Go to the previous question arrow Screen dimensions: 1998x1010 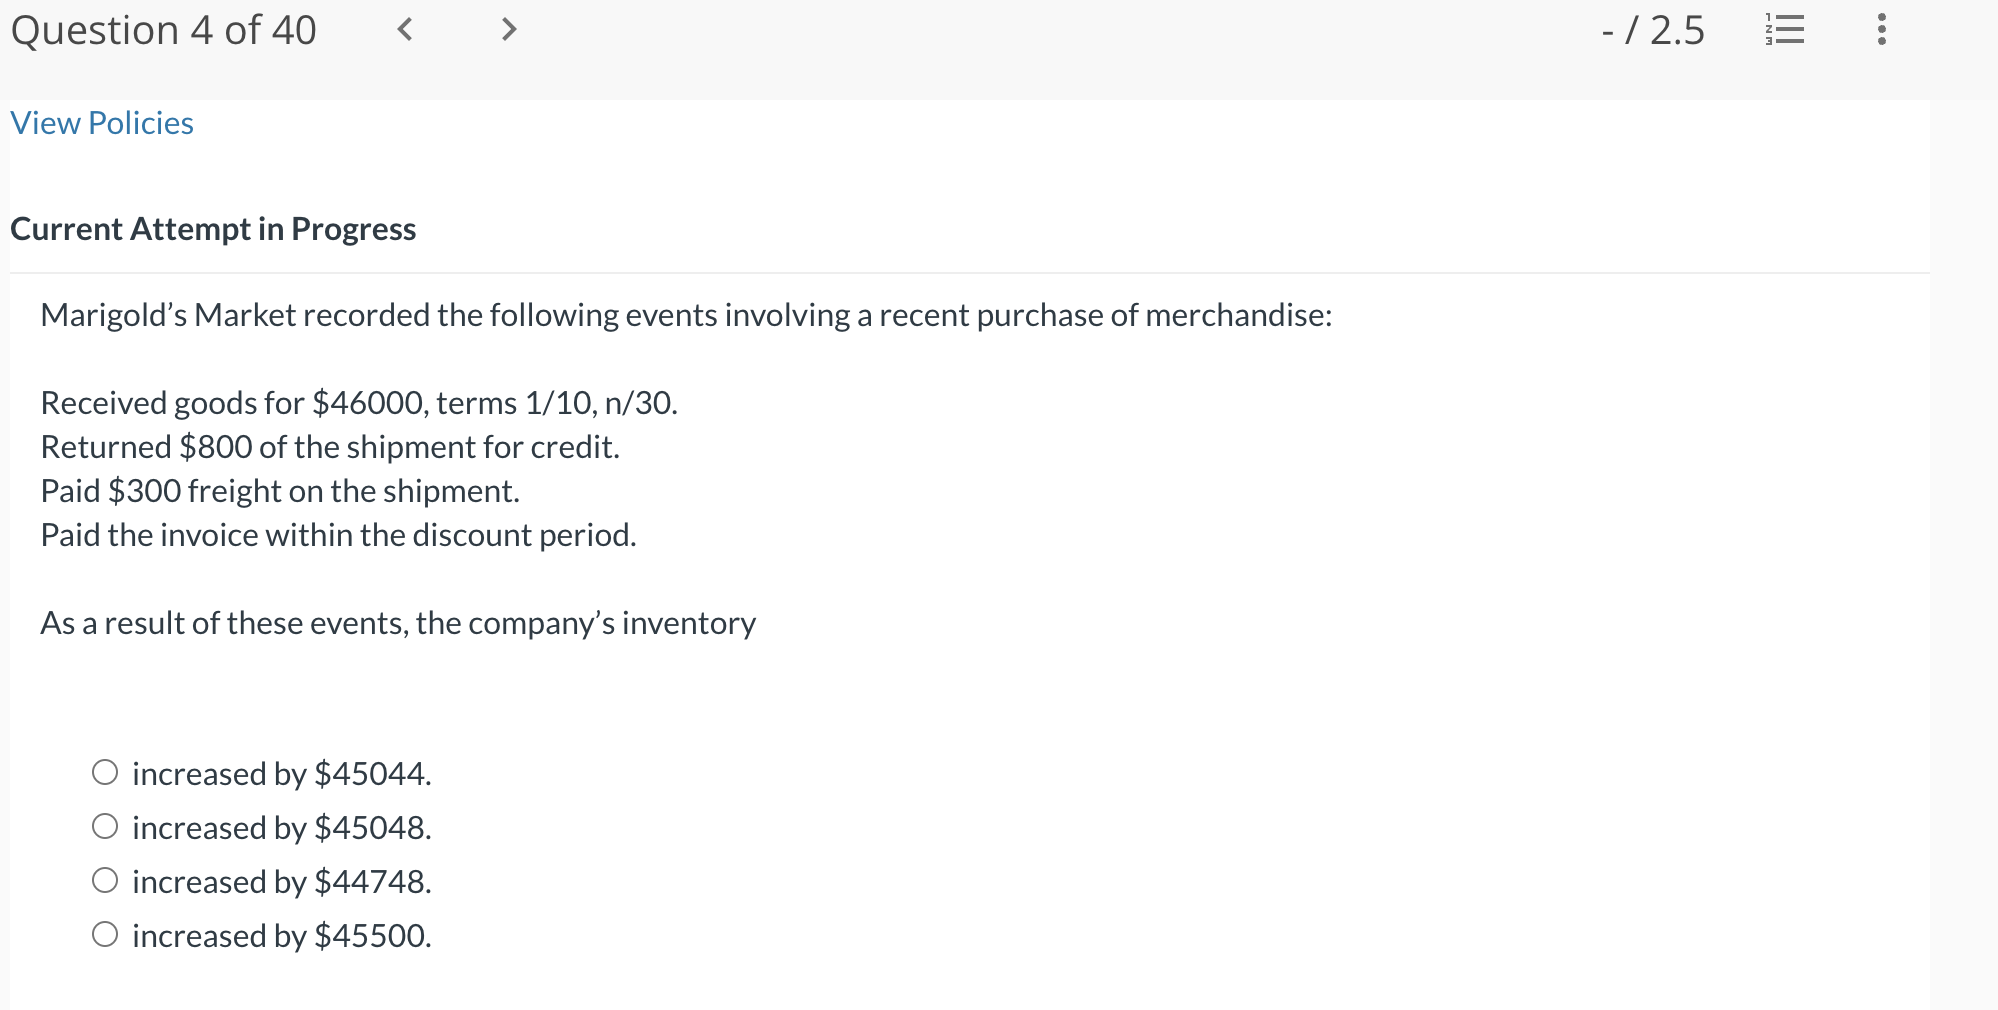[405, 30]
